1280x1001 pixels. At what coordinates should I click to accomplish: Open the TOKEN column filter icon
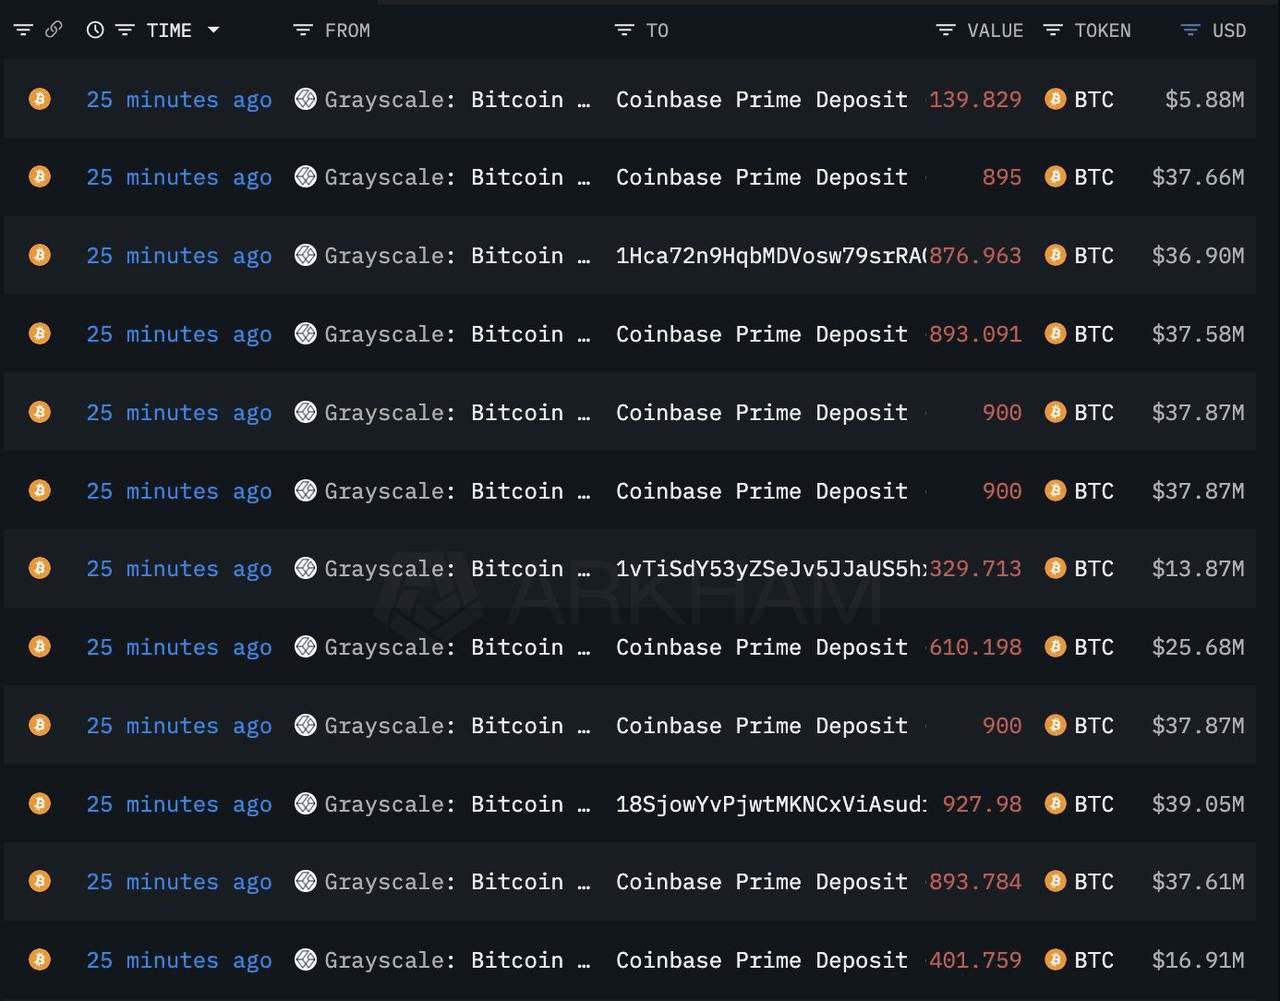click(x=1052, y=30)
